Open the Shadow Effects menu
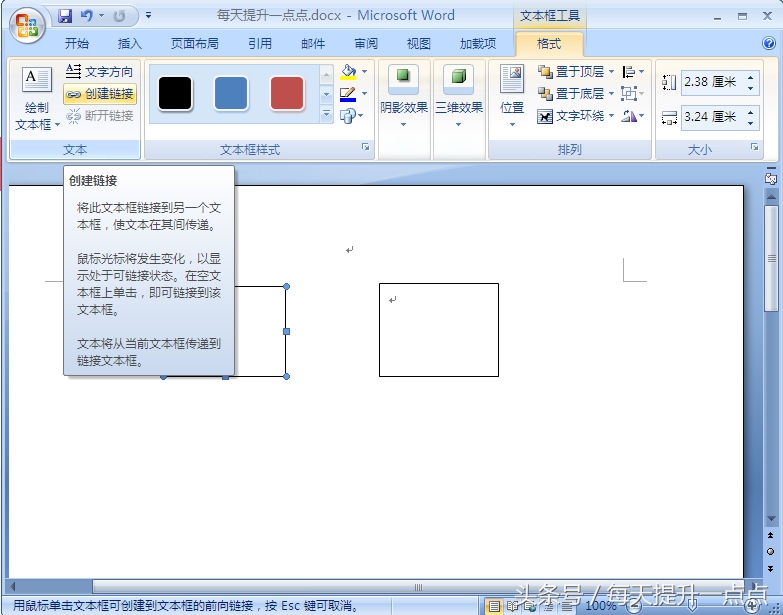The height and width of the screenshot is (615, 783). [x=403, y=96]
